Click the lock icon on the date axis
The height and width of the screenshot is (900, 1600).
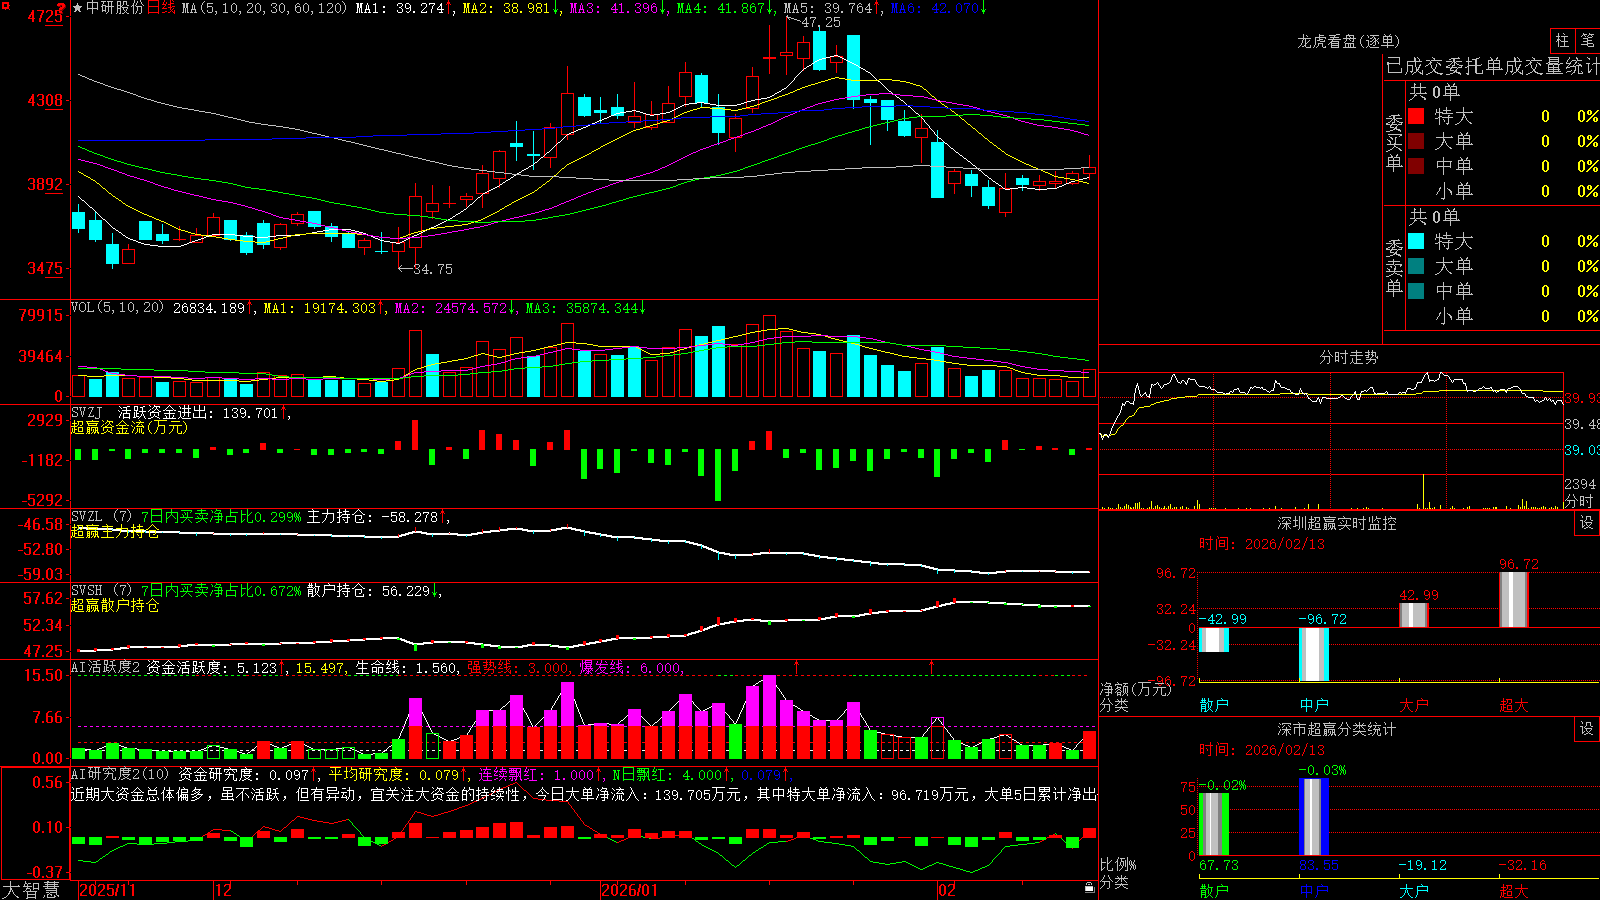click(1089, 888)
